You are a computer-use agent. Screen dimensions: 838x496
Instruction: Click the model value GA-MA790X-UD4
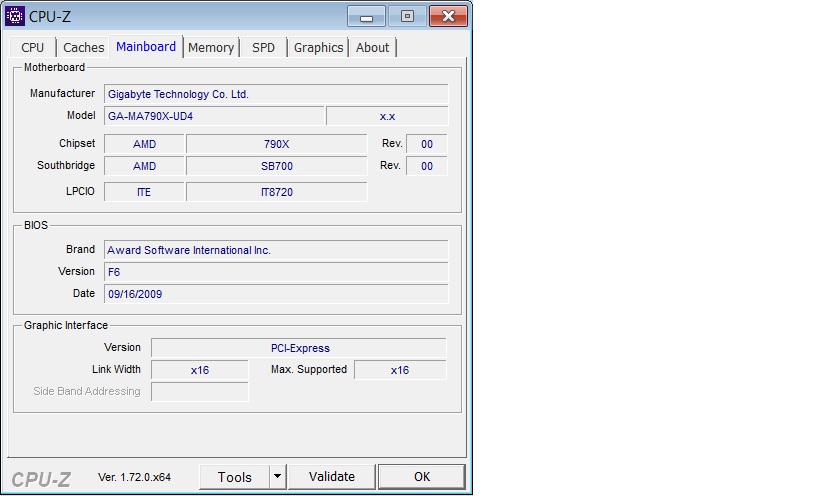[x=214, y=116]
